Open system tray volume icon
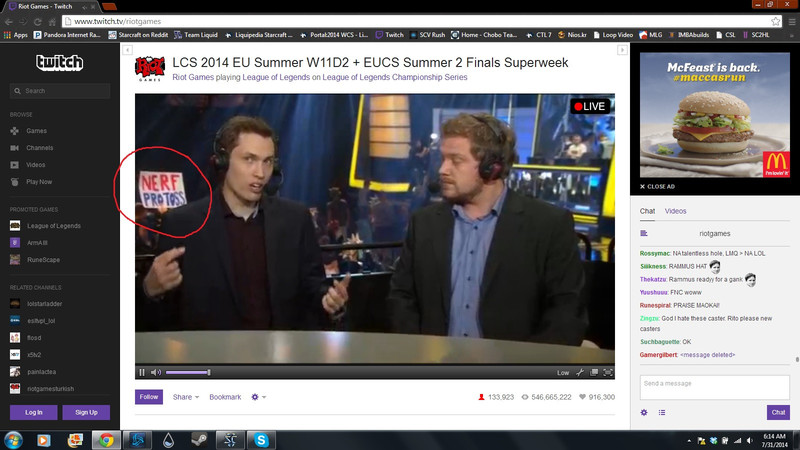Screen dimensions: 800x450 point(749,440)
